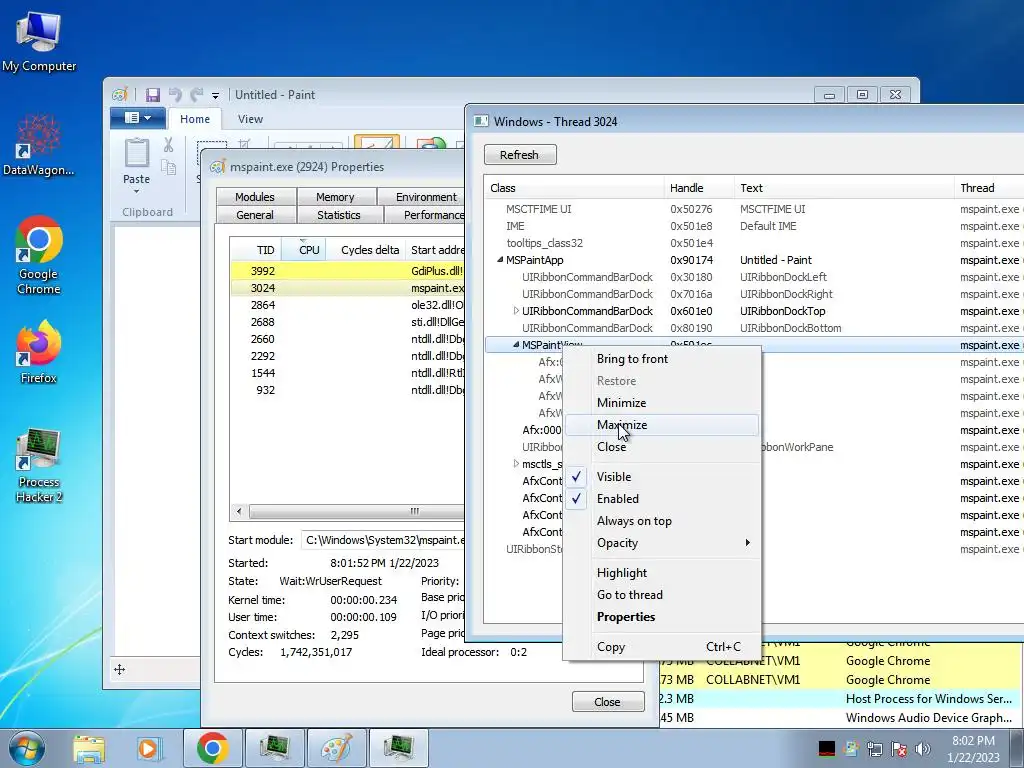Open Windows Explorer from the taskbar
Image resolution: width=1024 pixels, height=768 pixels.
point(89,749)
